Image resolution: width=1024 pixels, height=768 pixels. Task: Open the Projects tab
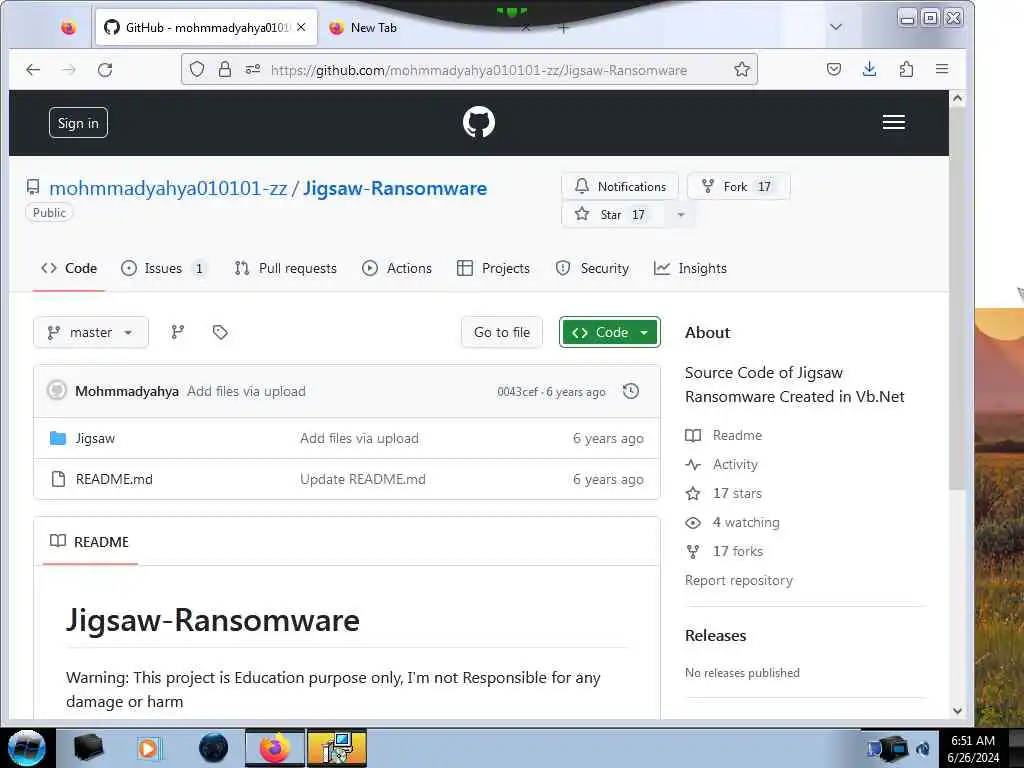click(x=494, y=268)
